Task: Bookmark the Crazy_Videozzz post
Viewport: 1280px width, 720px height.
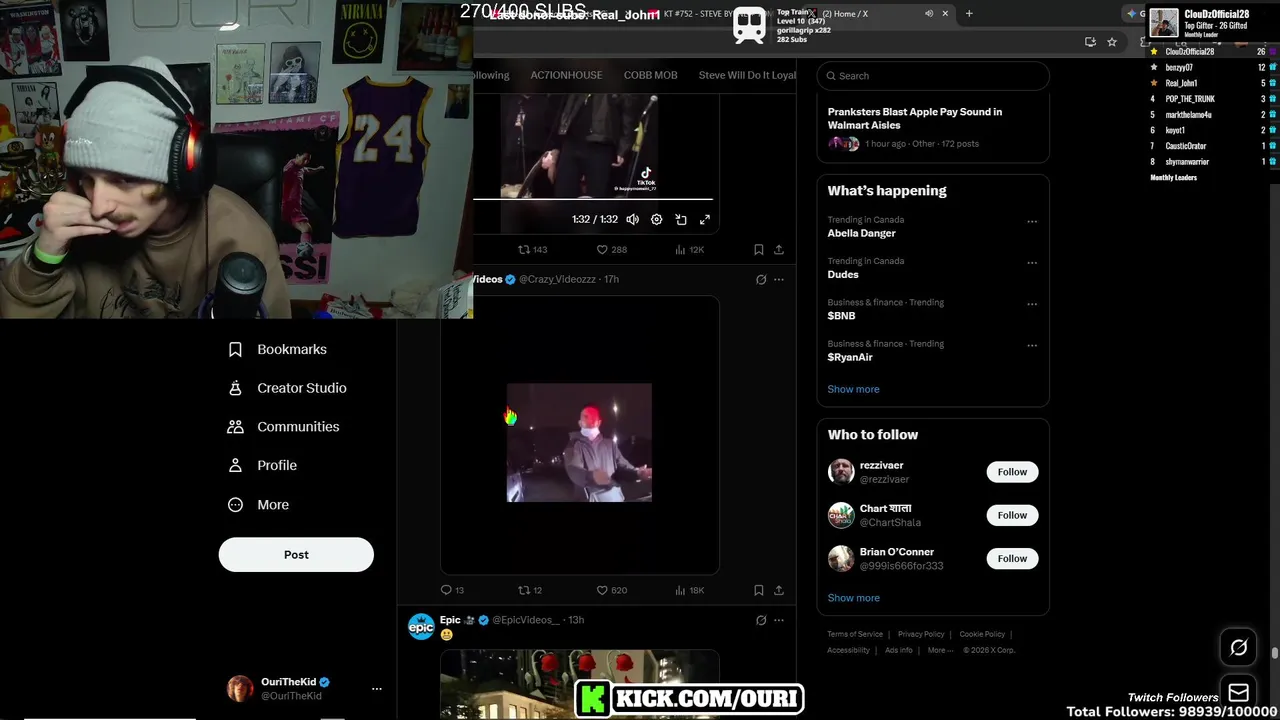Action: click(x=758, y=590)
